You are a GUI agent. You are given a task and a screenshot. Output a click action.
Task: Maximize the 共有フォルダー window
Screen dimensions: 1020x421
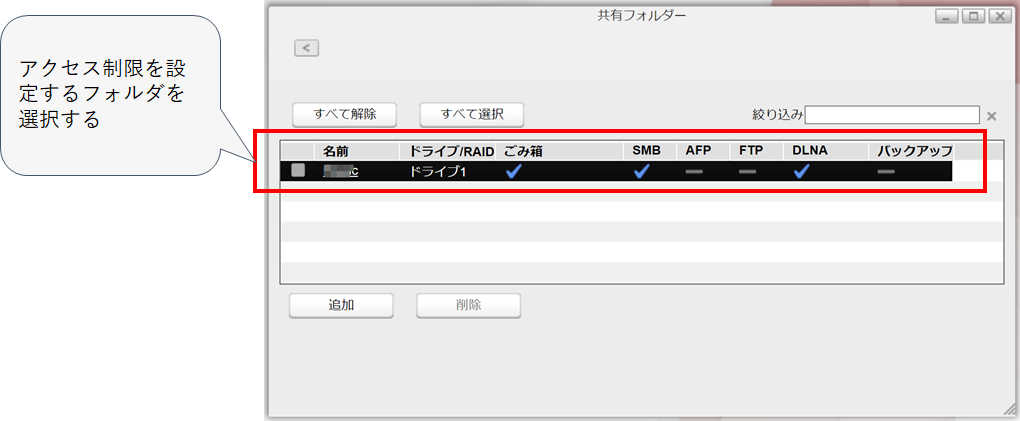pyautogui.click(x=972, y=17)
